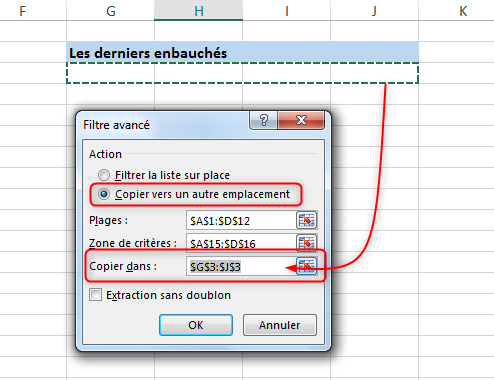Select column G header
Viewport: 494px width, 380px height.
(x=111, y=11)
